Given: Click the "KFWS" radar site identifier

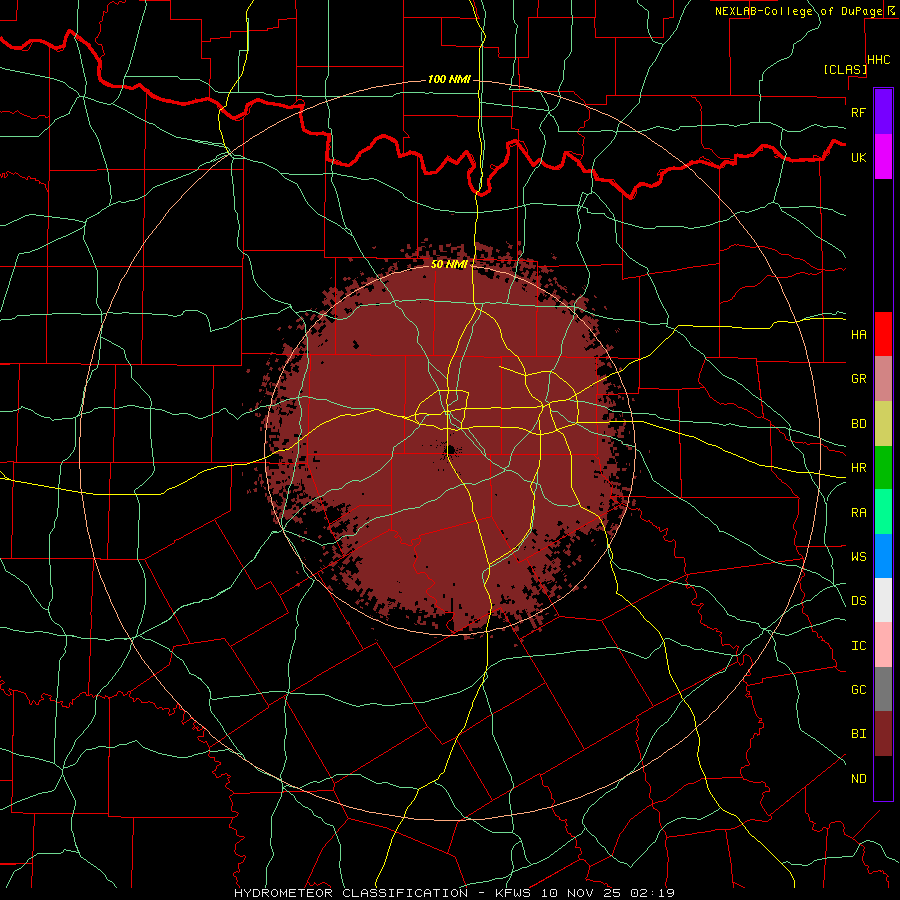Looking at the screenshot, I should click(512, 893).
